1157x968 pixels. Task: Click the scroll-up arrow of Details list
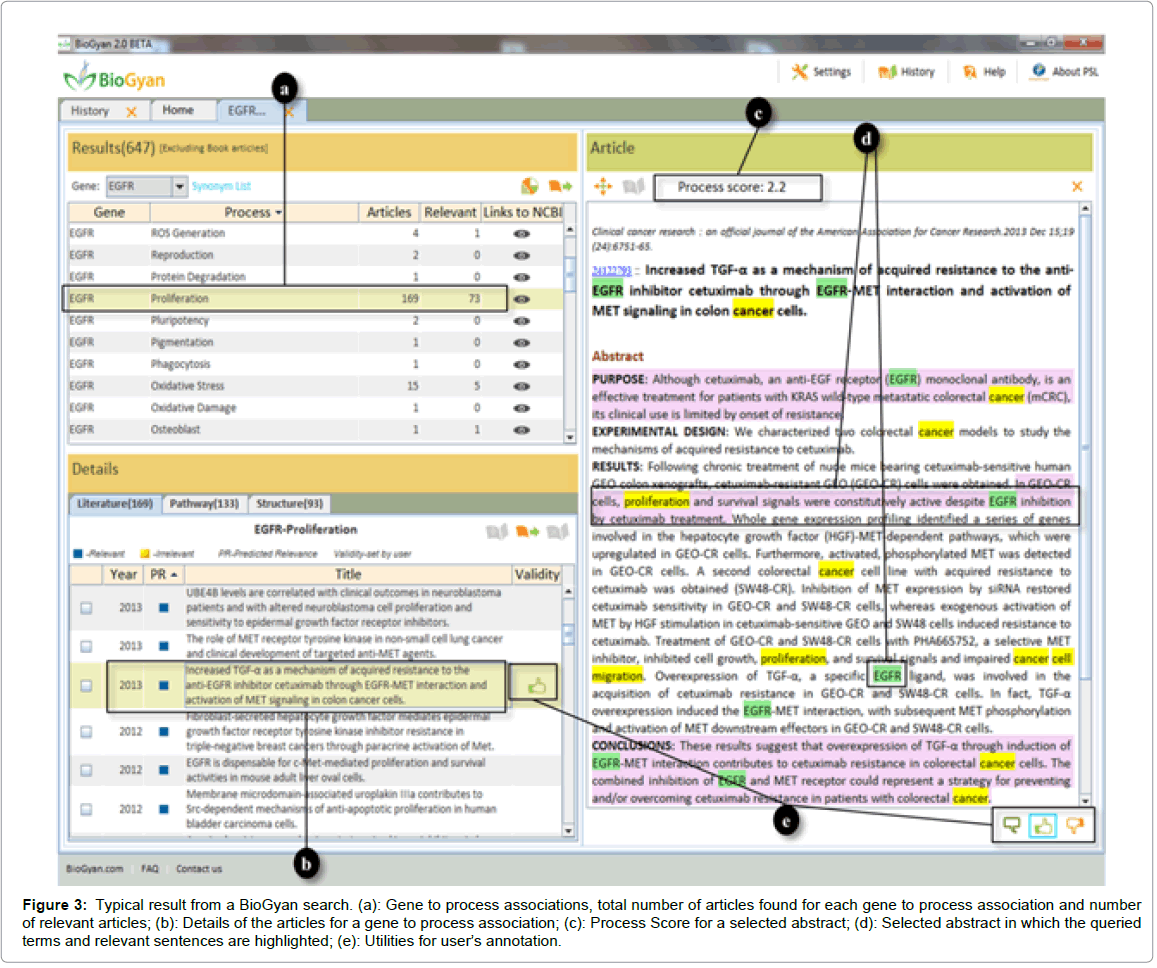pos(568,592)
